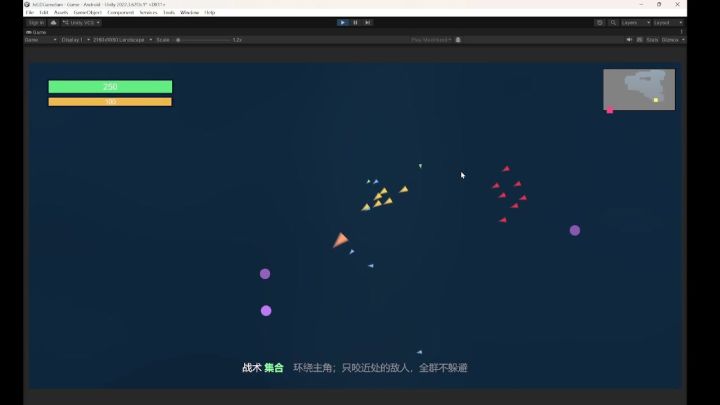This screenshot has width=720, height=405.
Task: Open the Play Maximized dropdown
Action: click(x=431, y=40)
